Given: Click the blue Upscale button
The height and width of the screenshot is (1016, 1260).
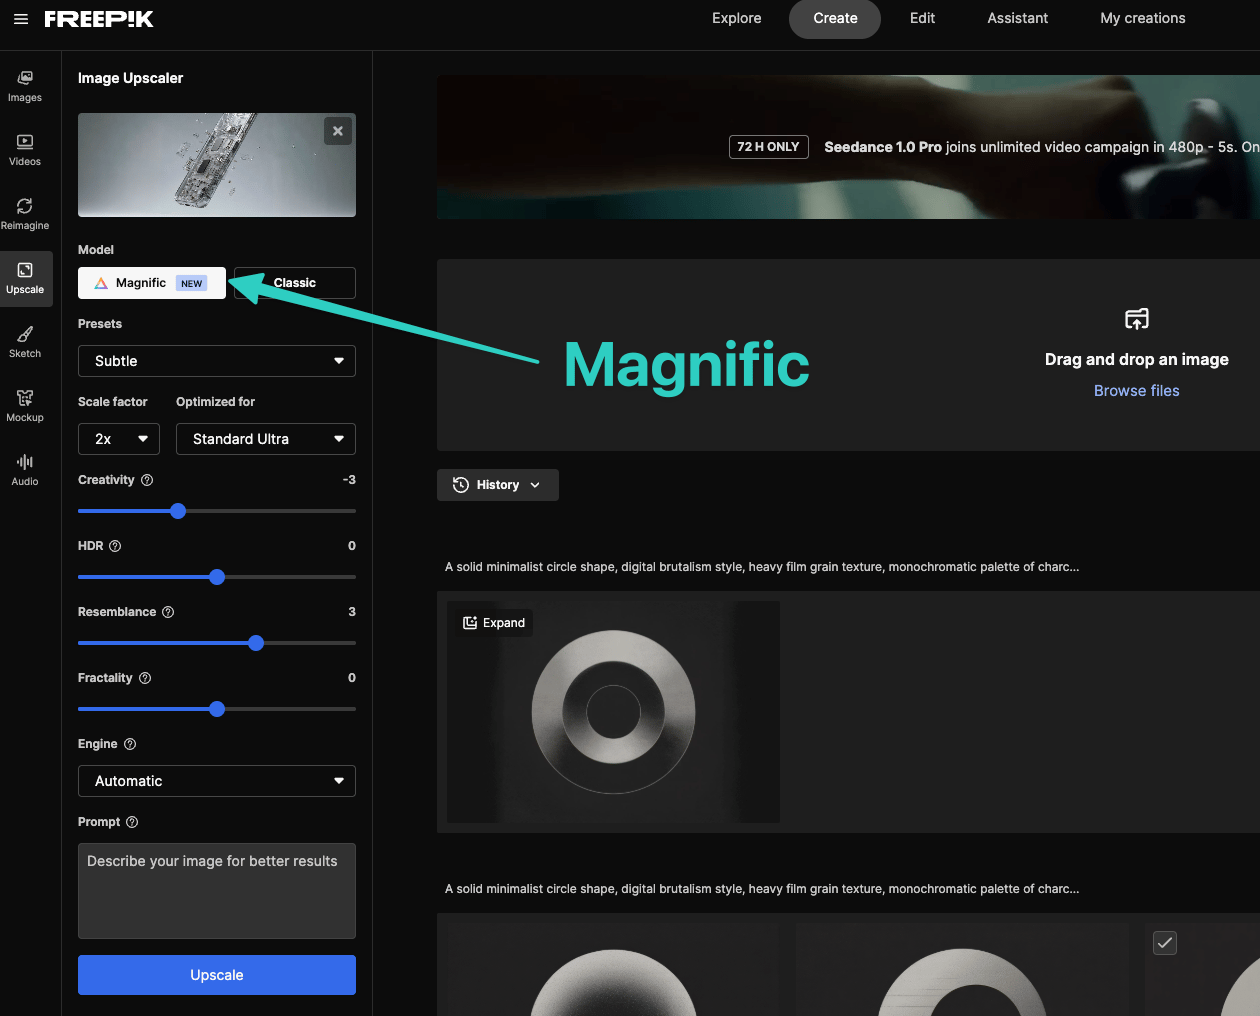Looking at the screenshot, I should (217, 975).
